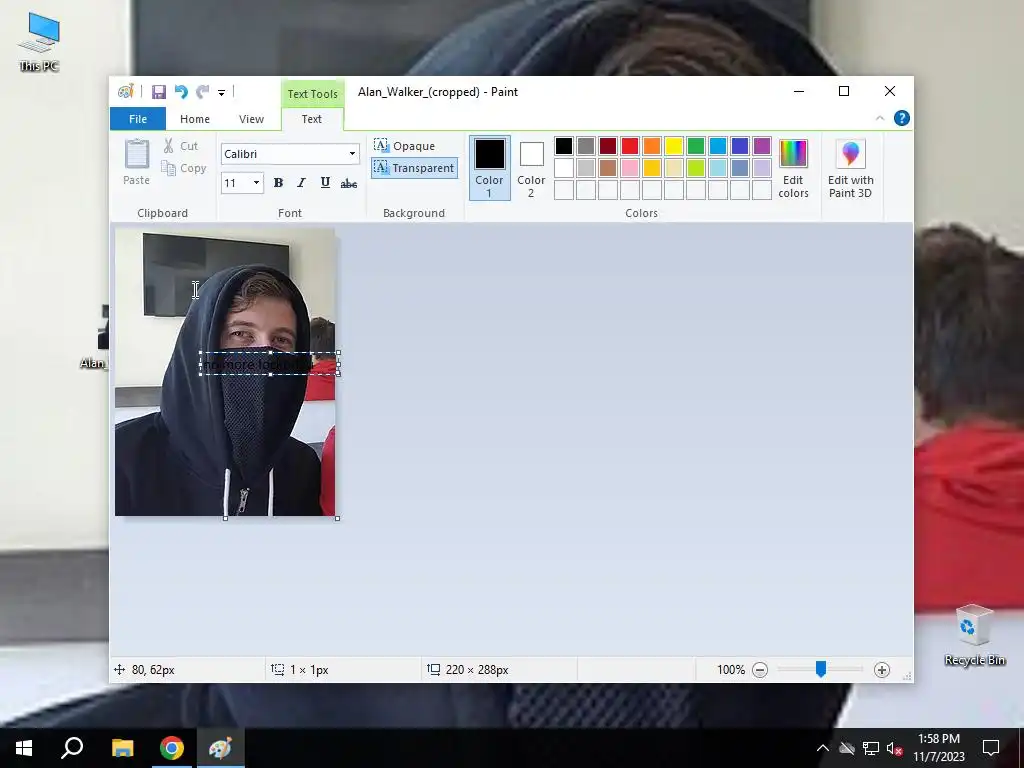Click the Save icon in quick access toolbar
This screenshot has width=1024, height=768.
point(159,92)
